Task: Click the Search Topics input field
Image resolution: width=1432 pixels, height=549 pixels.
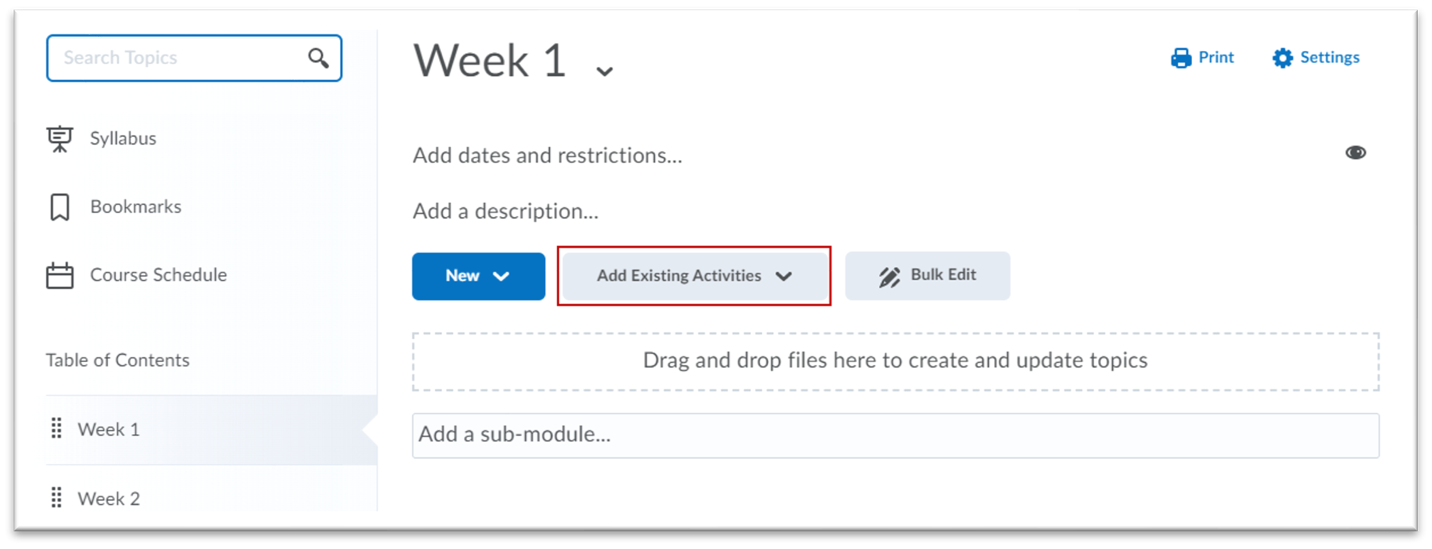Action: pos(180,58)
